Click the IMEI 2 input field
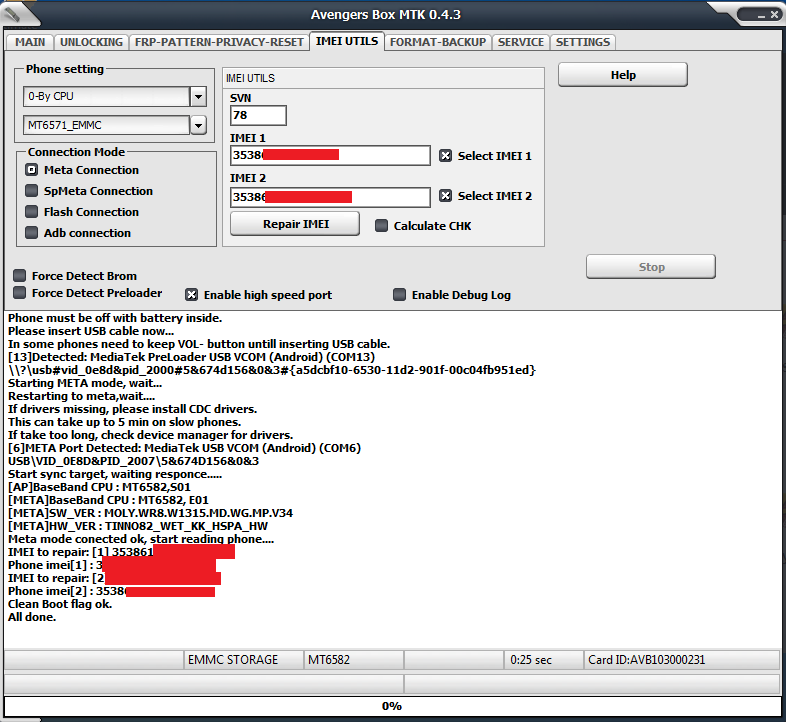This screenshot has height=722, width=786. point(330,197)
